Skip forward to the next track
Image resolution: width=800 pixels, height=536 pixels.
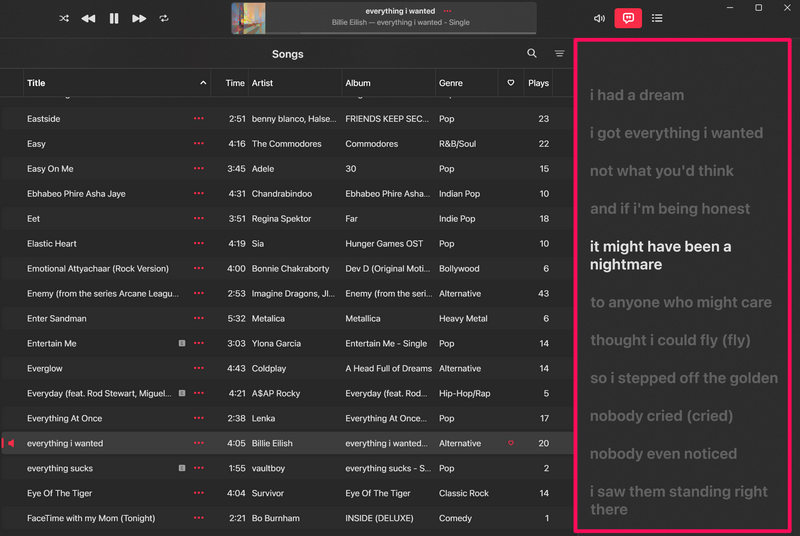[139, 18]
